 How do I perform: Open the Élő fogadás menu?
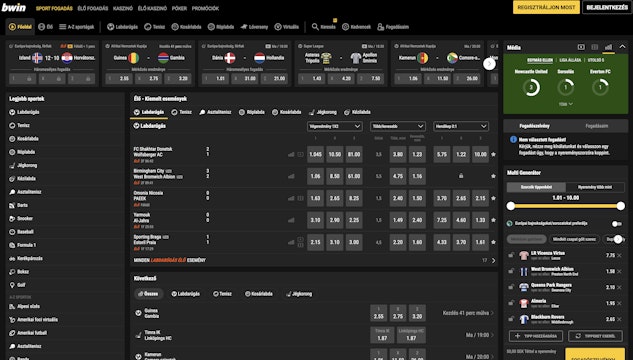[x=92, y=8]
